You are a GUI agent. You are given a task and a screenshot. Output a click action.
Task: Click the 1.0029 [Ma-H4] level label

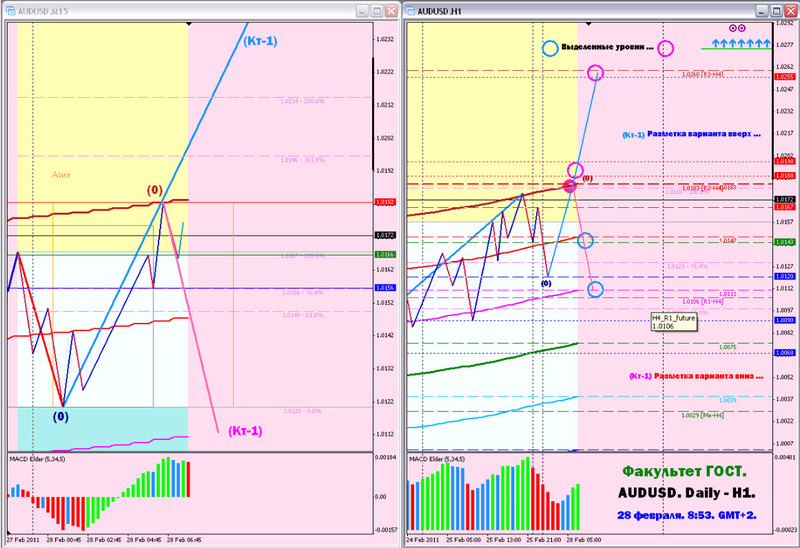pyautogui.click(x=703, y=415)
